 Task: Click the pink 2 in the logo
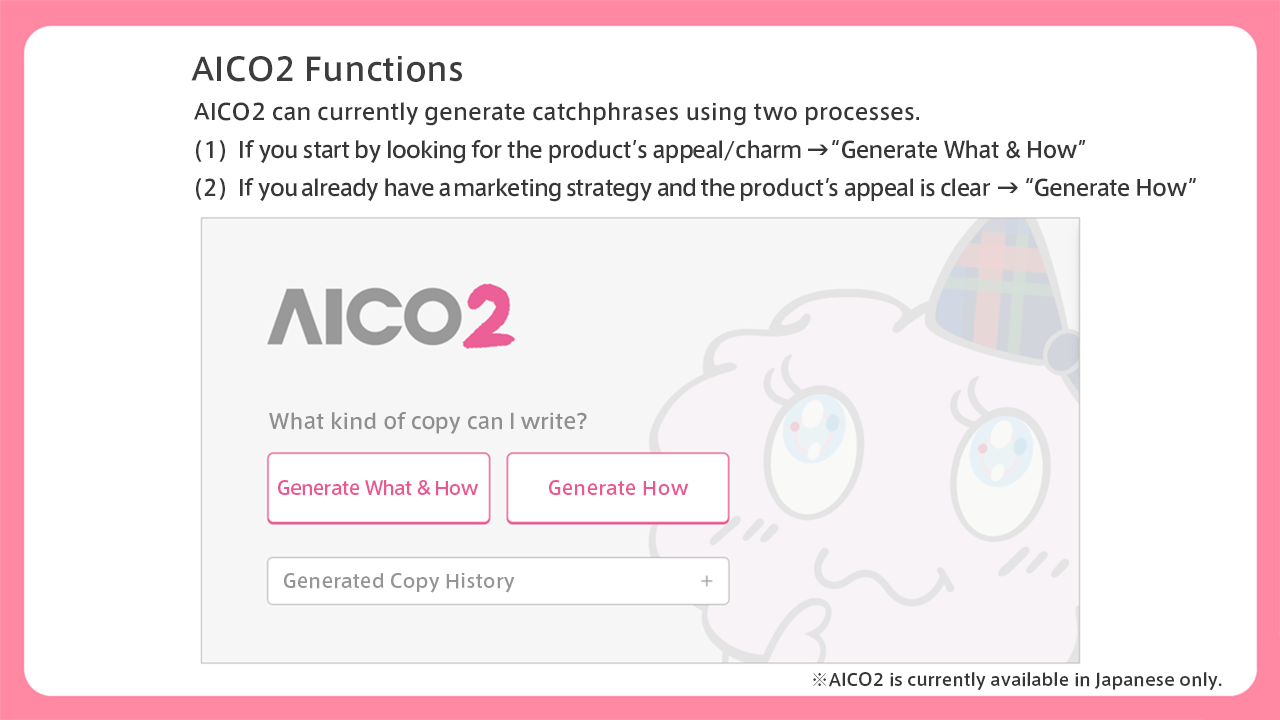coord(488,317)
